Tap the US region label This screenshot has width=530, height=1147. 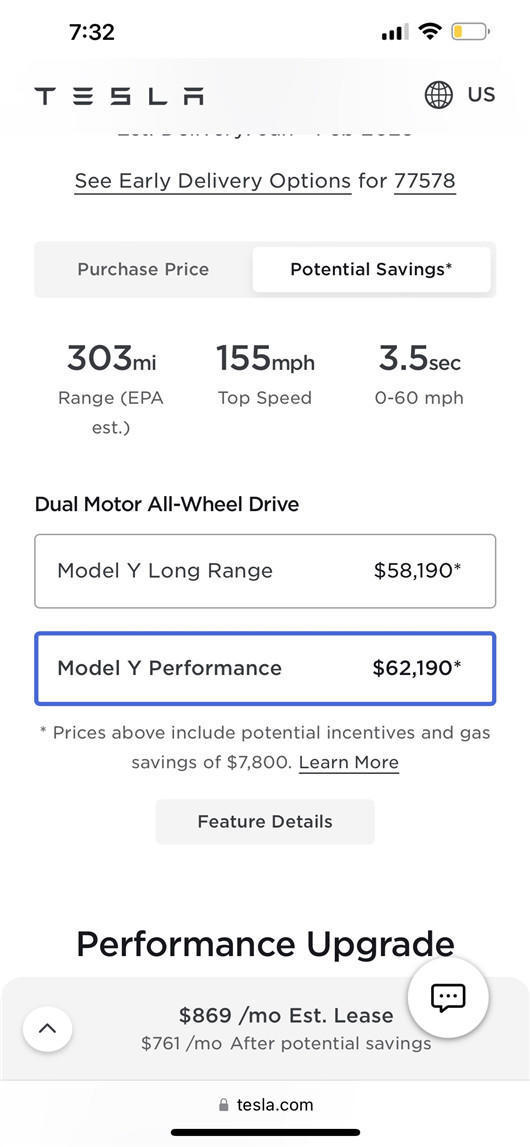(x=481, y=95)
